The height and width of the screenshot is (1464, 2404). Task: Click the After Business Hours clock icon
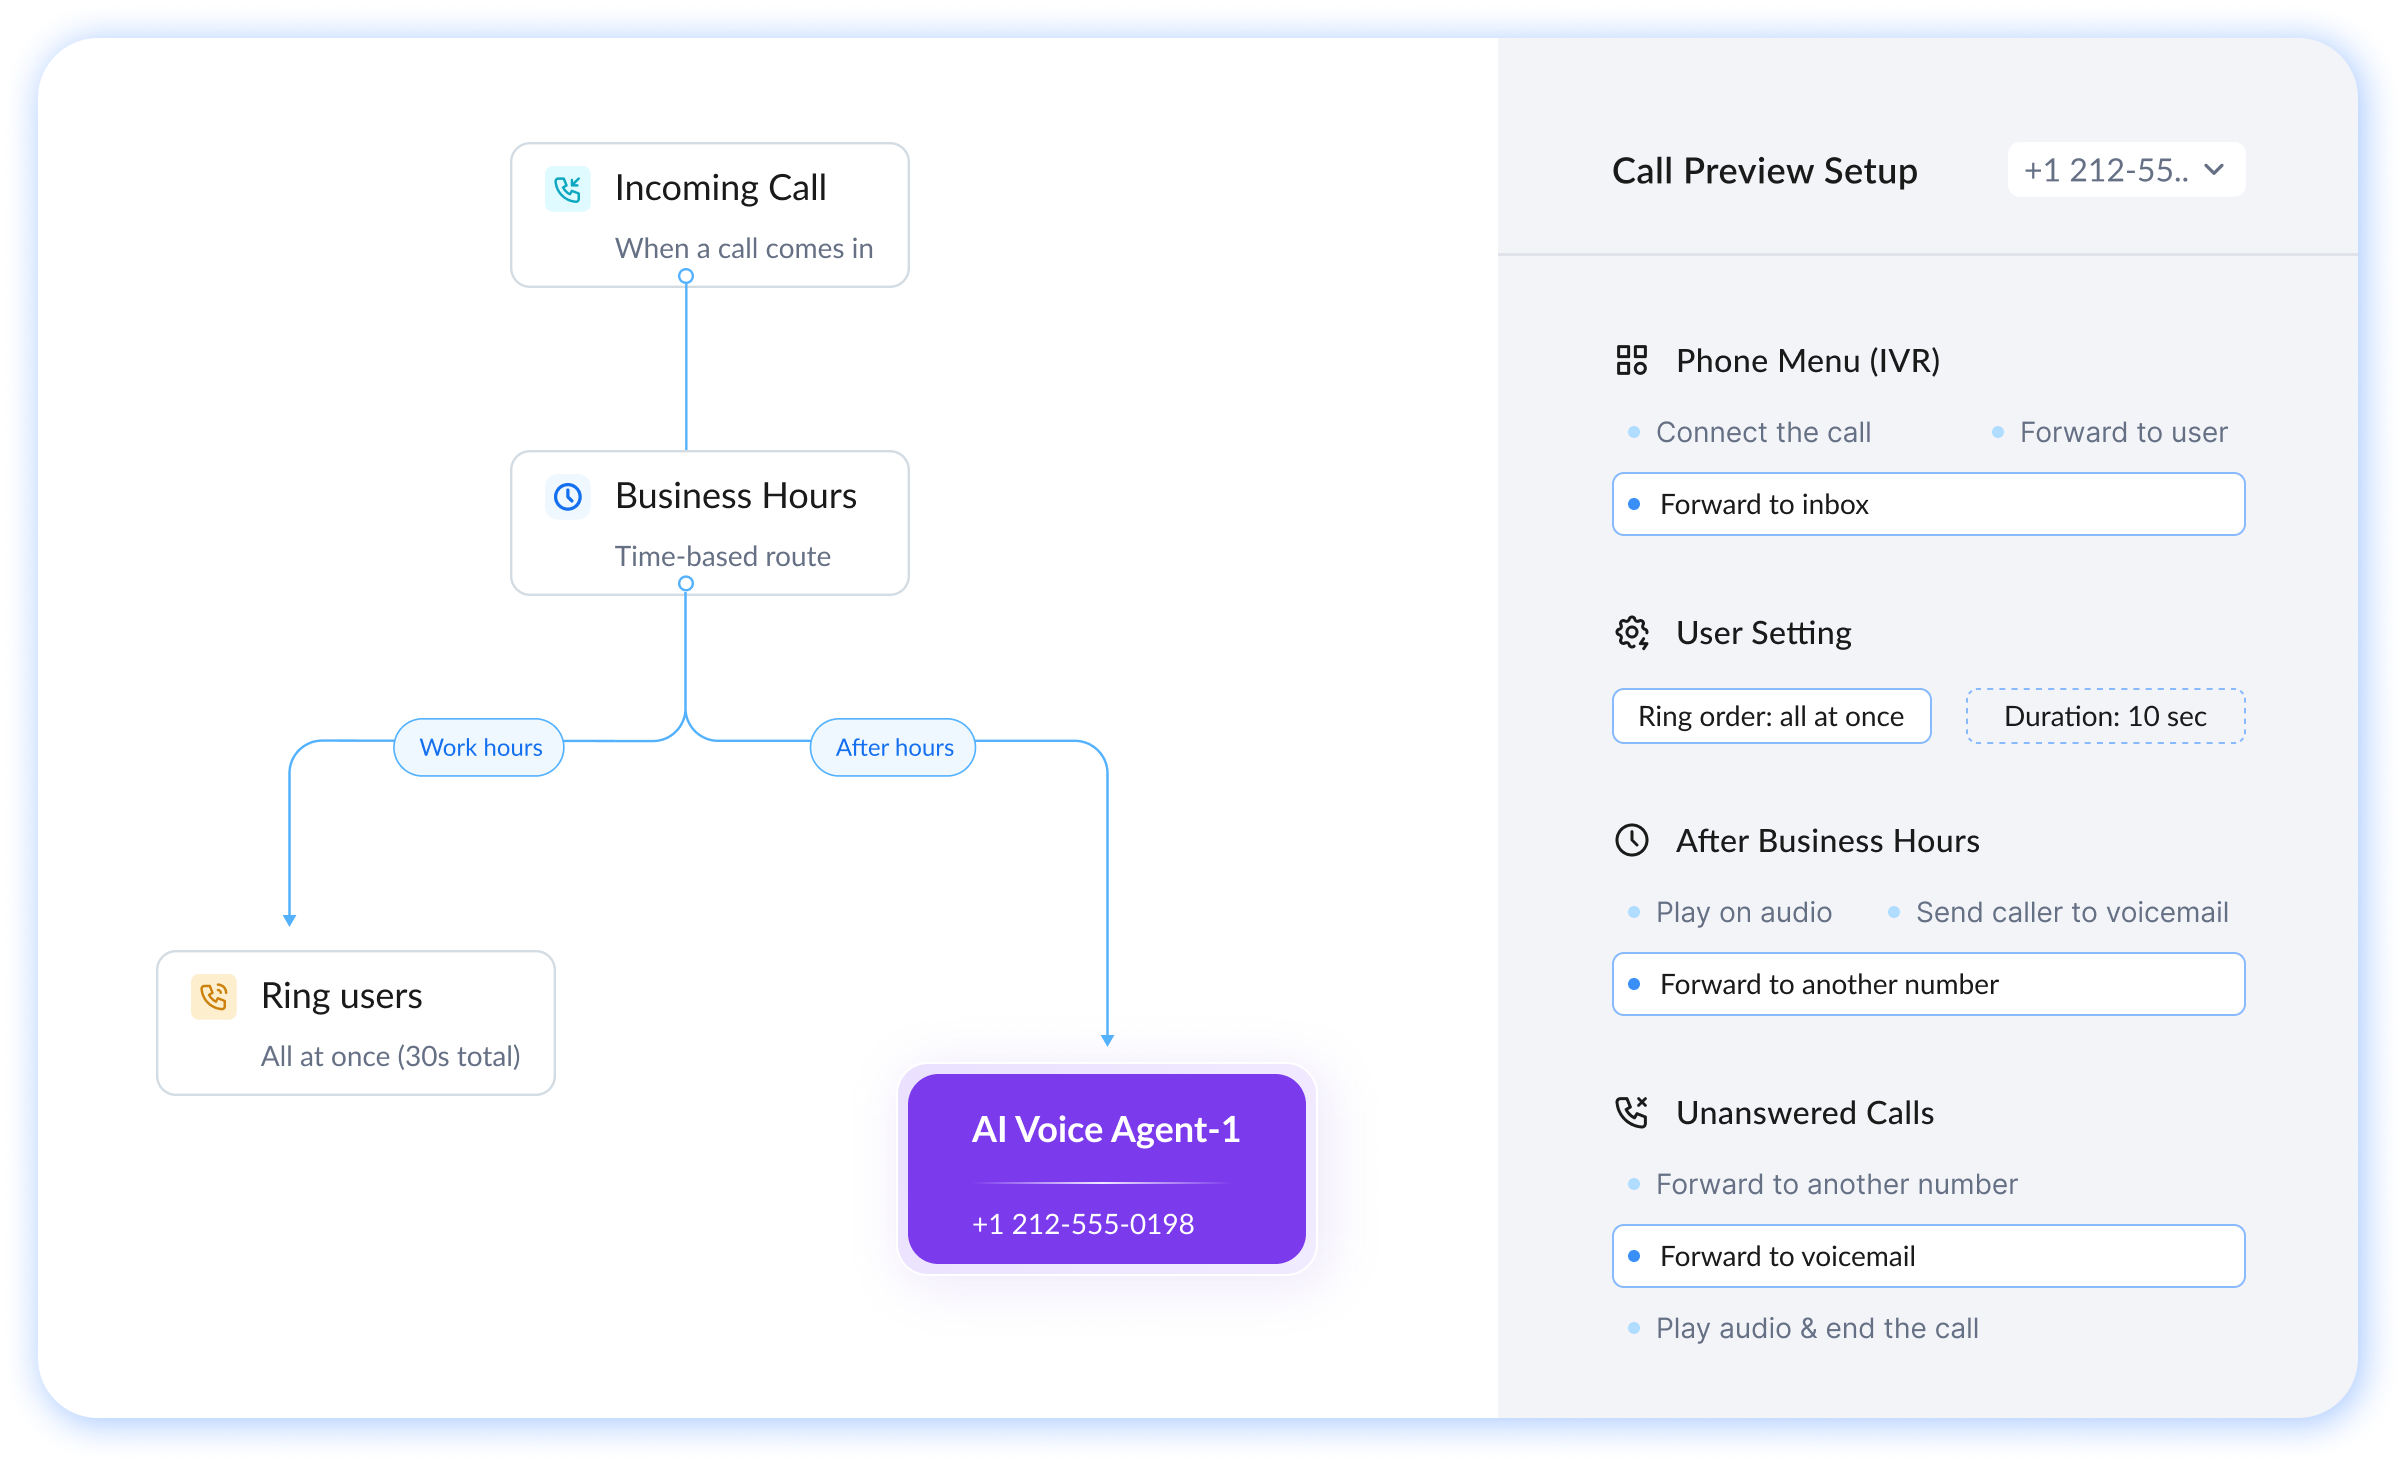pyautogui.click(x=1632, y=840)
